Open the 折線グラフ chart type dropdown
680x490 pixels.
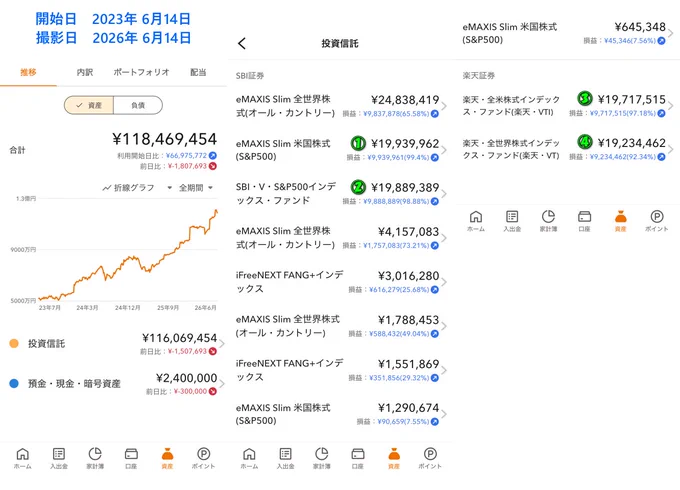point(137,188)
